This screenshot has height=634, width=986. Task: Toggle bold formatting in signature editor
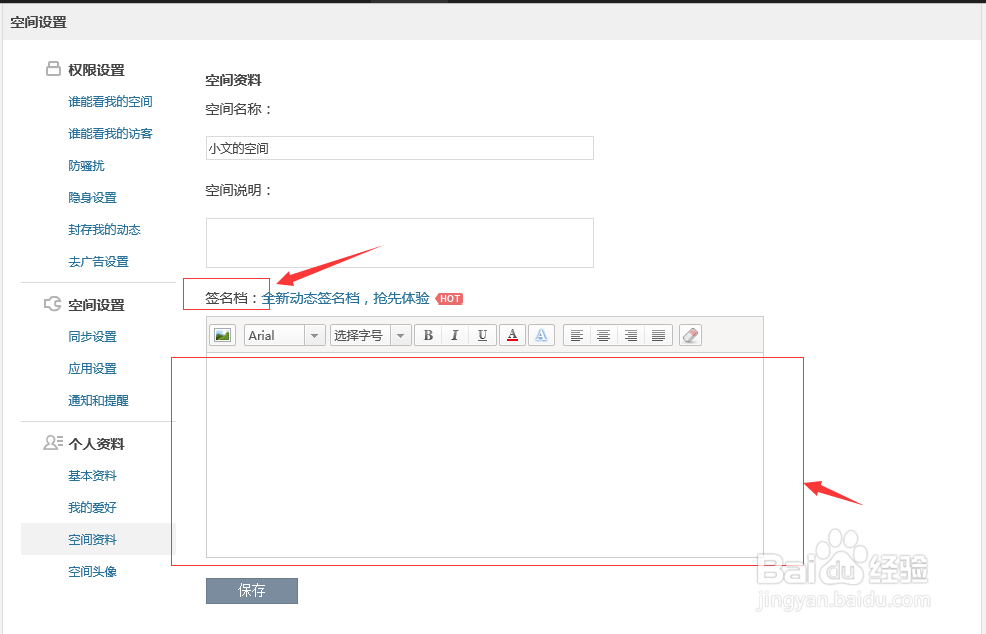coord(428,335)
